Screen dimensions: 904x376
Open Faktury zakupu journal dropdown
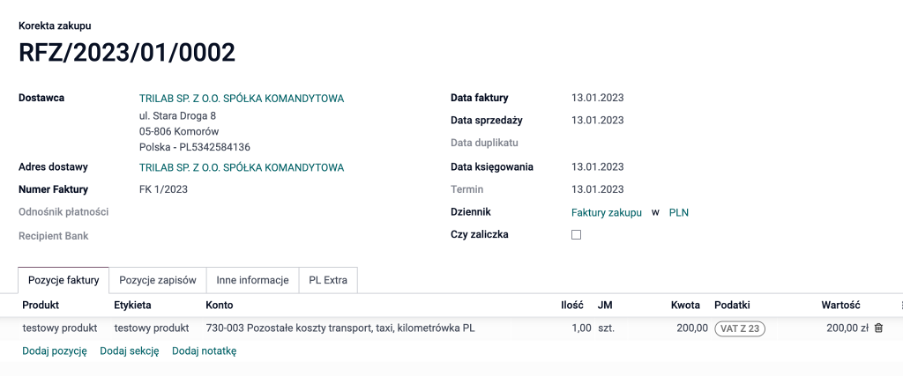[607, 213]
